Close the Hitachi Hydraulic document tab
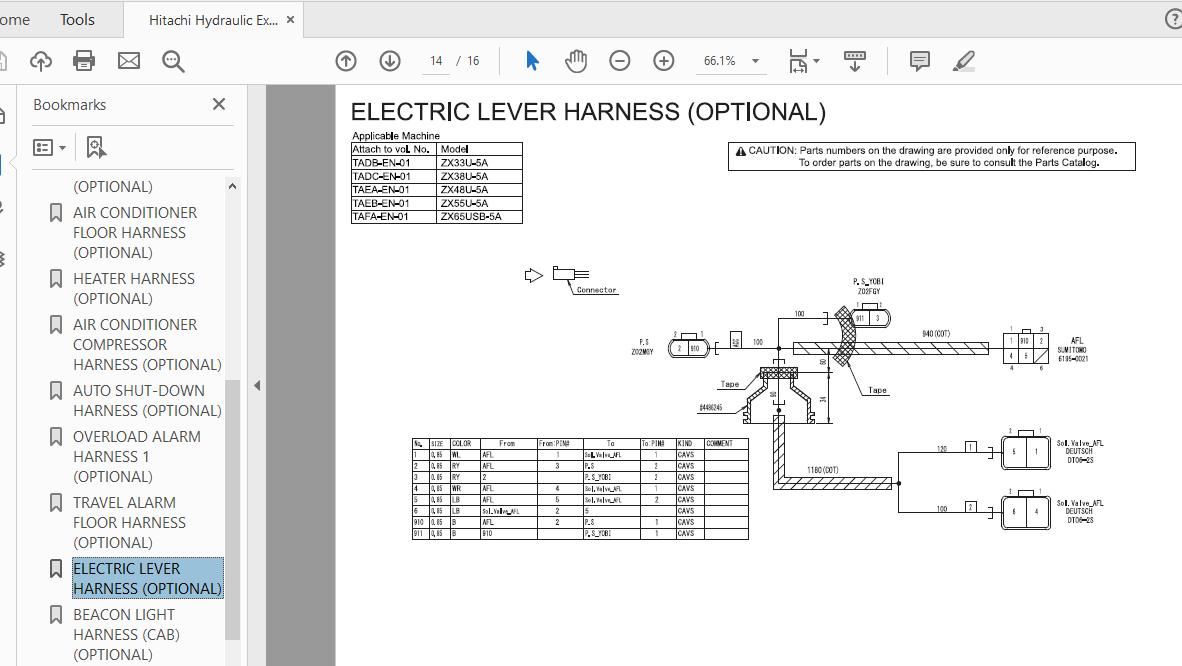 (x=291, y=20)
